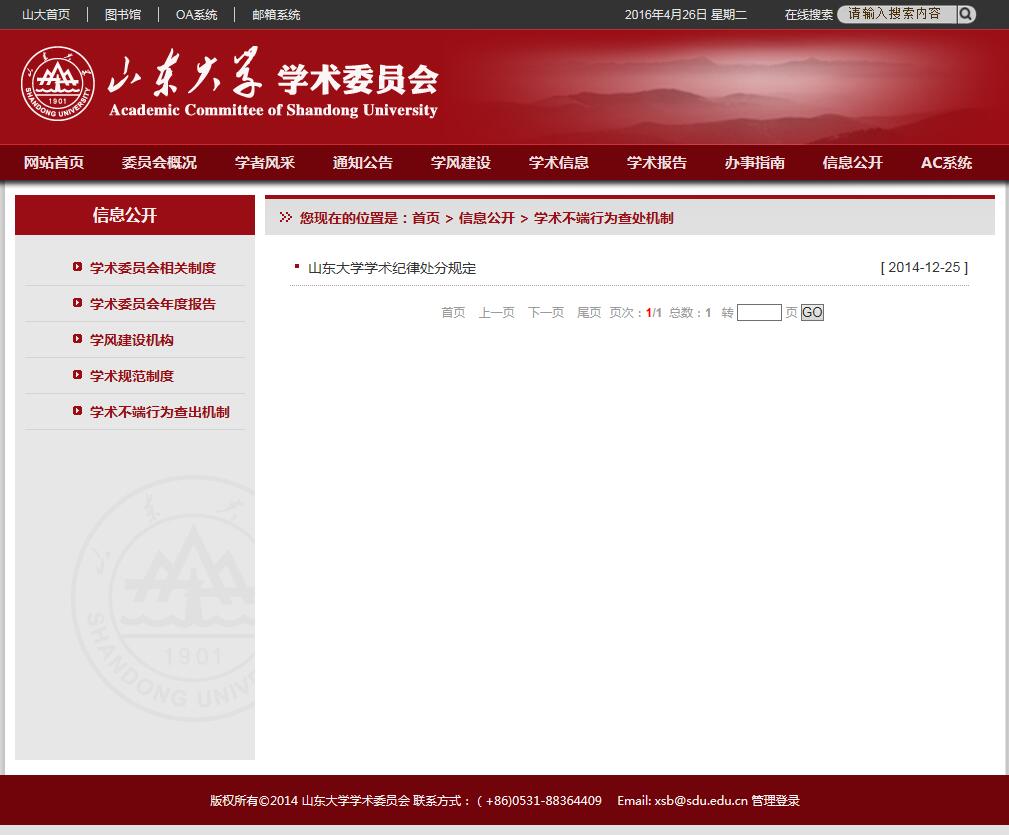Click page count 页次：1/1 text
This screenshot has height=835, width=1009.
pos(636,313)
